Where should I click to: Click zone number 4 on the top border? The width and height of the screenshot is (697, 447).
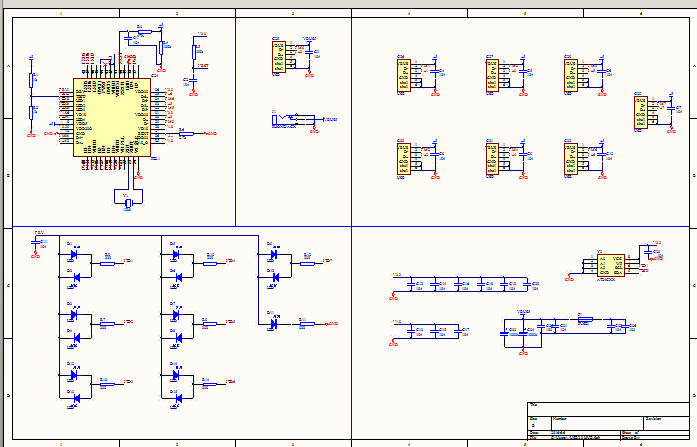tap(409, 13)
